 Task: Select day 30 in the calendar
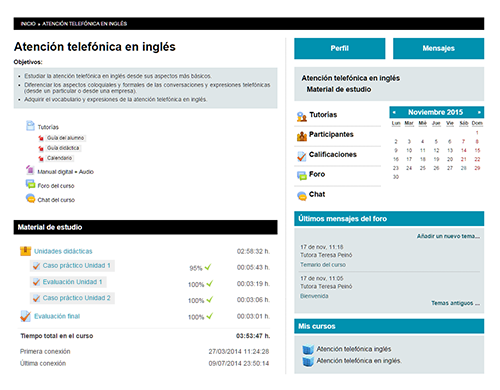tap(396, 177)
